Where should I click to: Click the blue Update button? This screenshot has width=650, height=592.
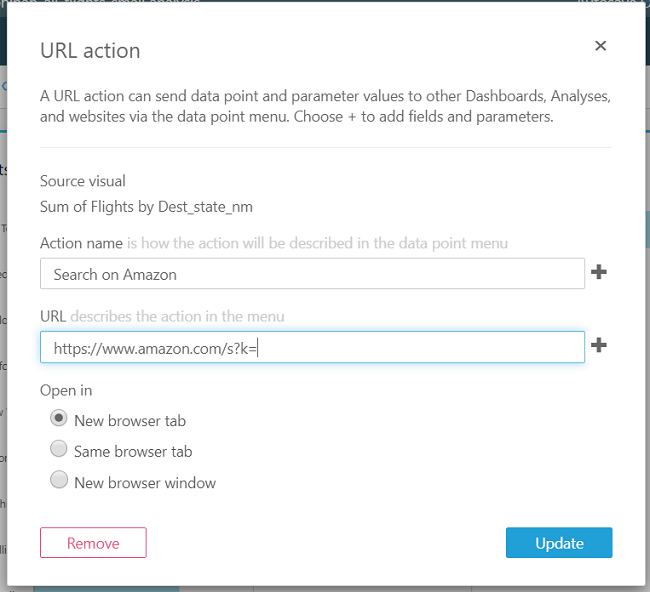(559, 543)
